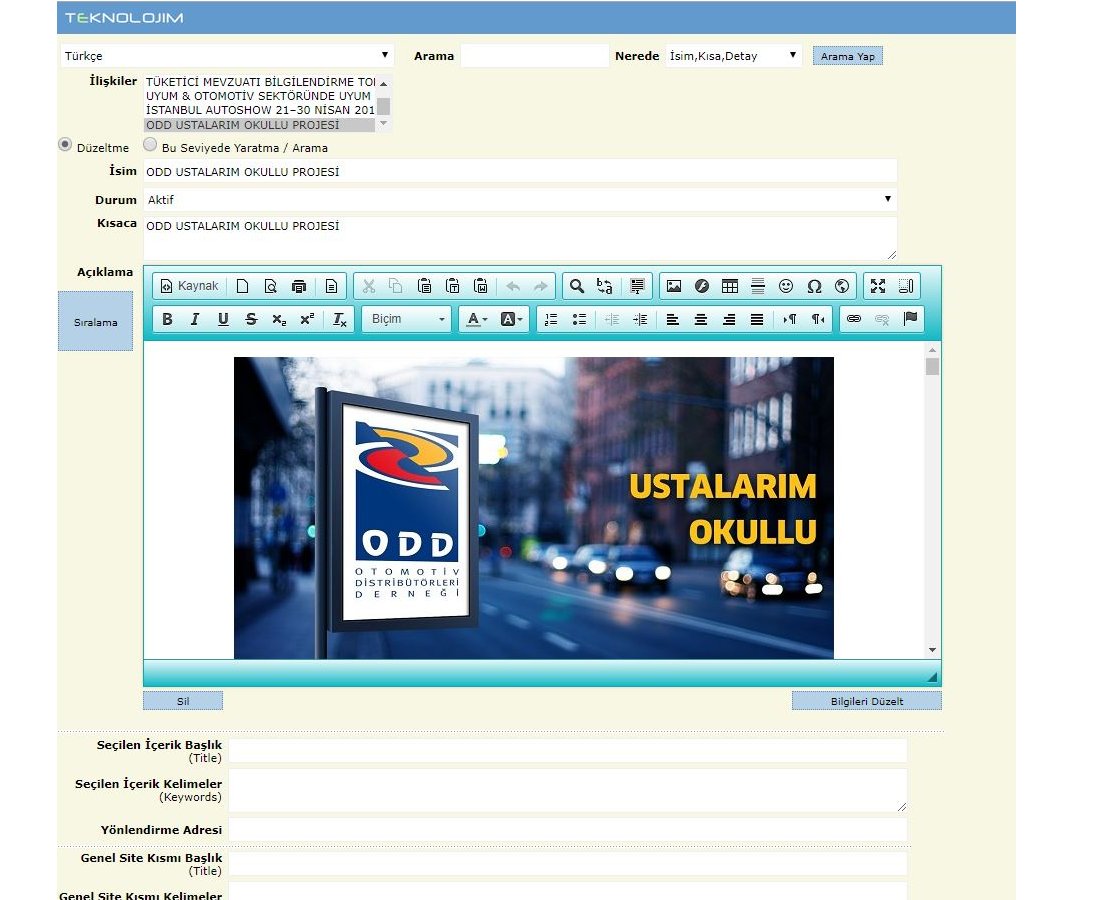
Task: Set text direction left-to-right
Action: coord(790,319)
